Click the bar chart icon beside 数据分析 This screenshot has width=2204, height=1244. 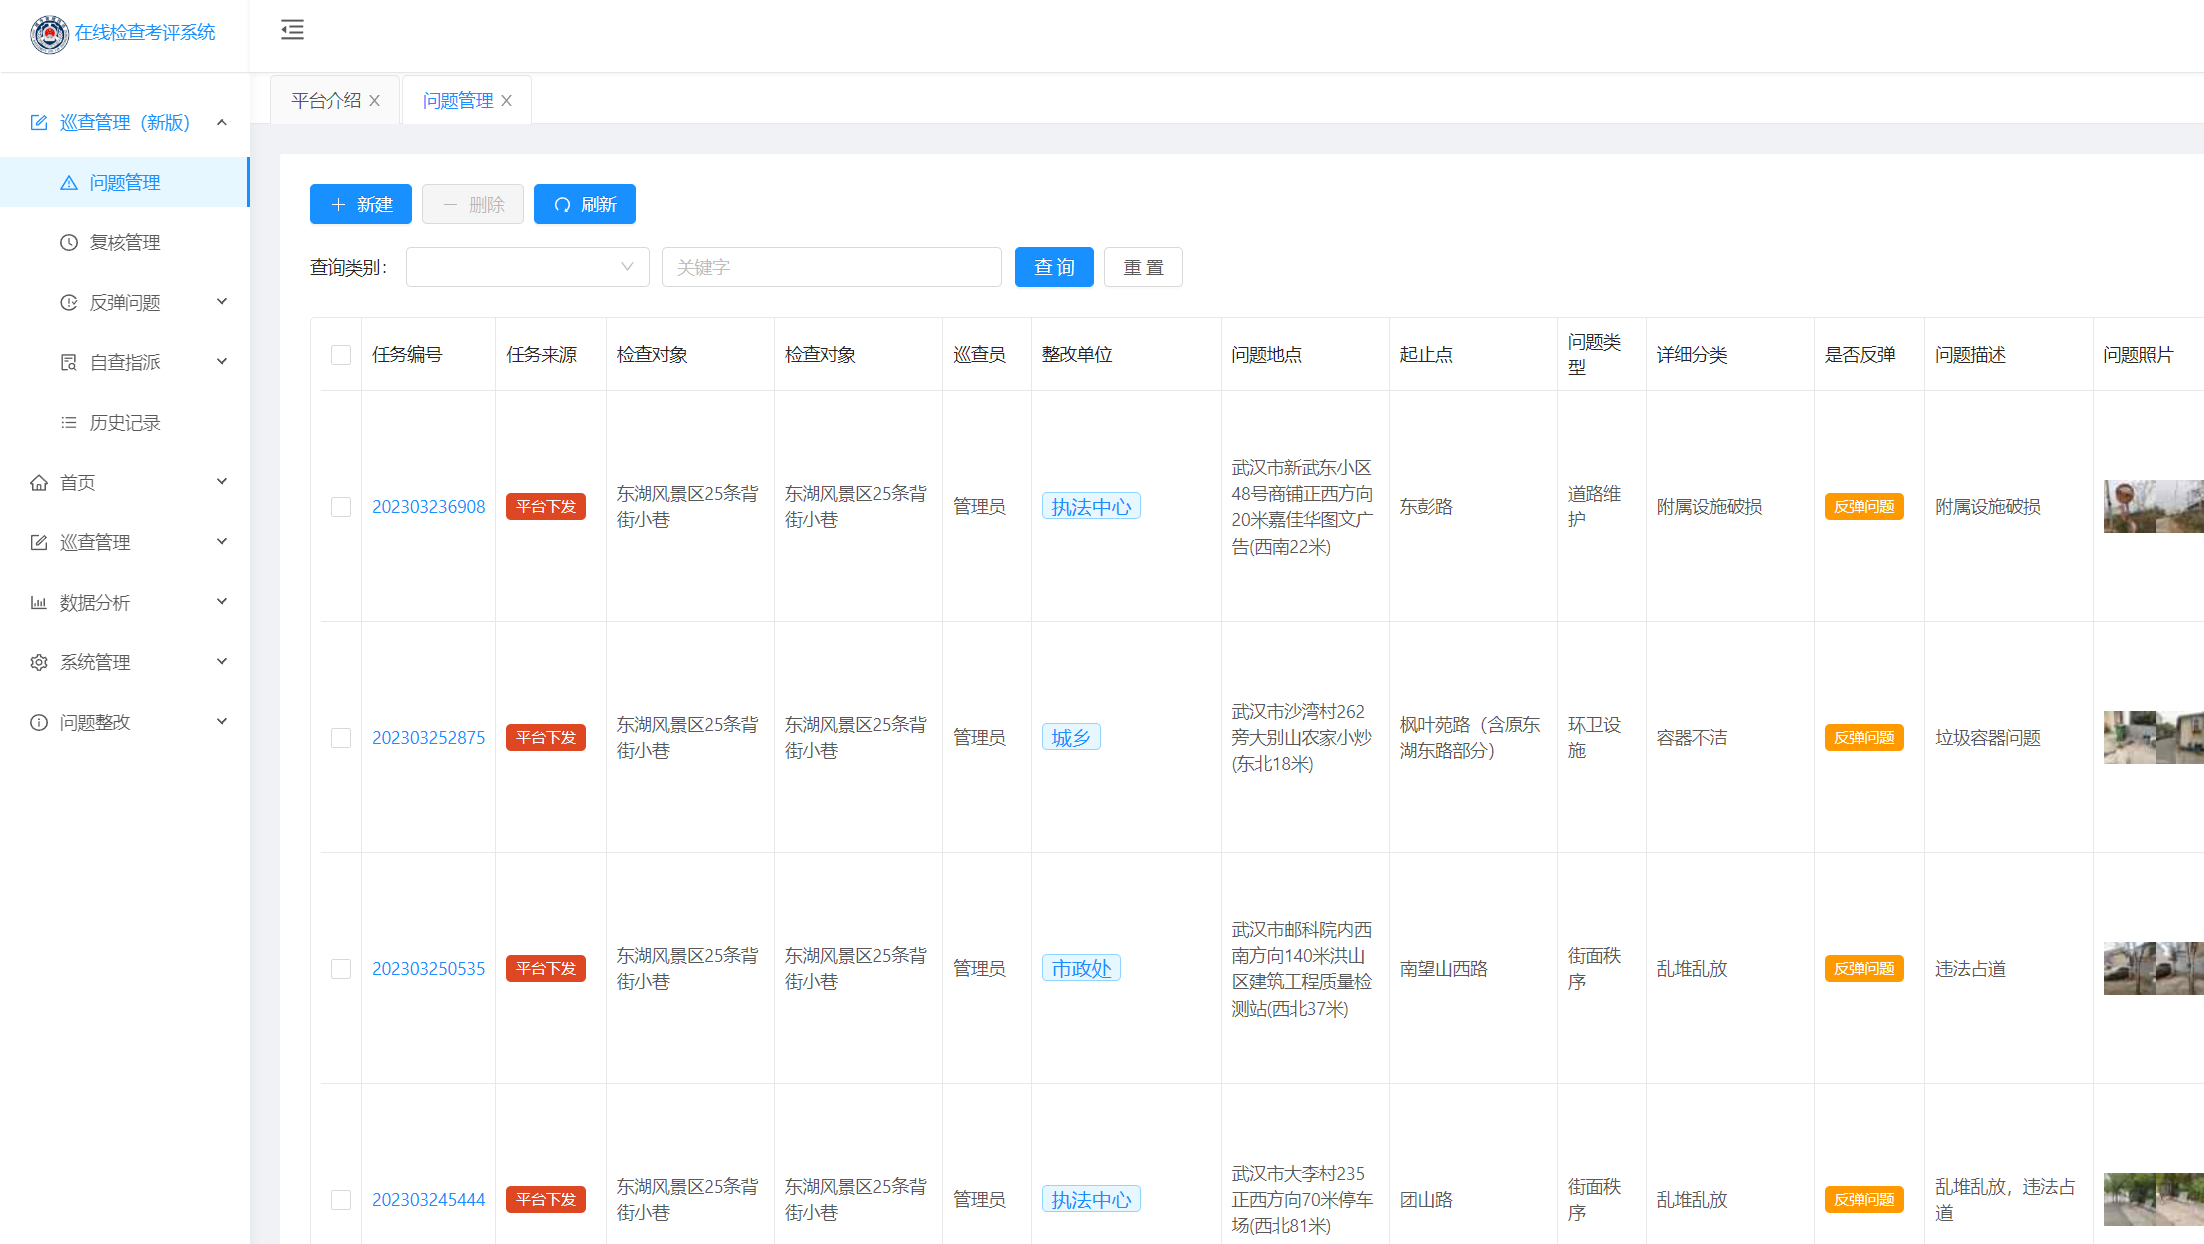click(x=39, y=602)
